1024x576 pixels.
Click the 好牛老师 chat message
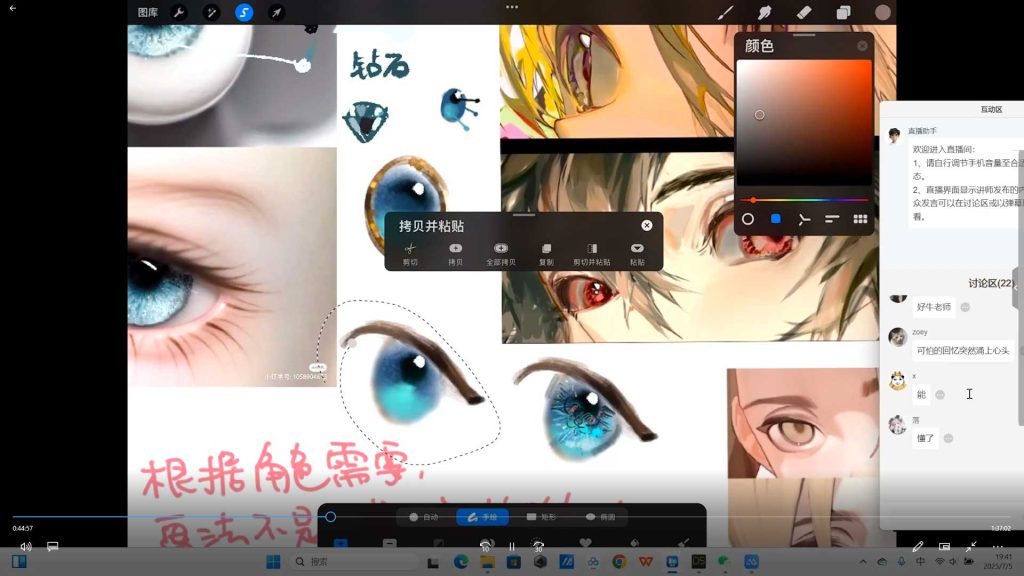tap(933, 307)
